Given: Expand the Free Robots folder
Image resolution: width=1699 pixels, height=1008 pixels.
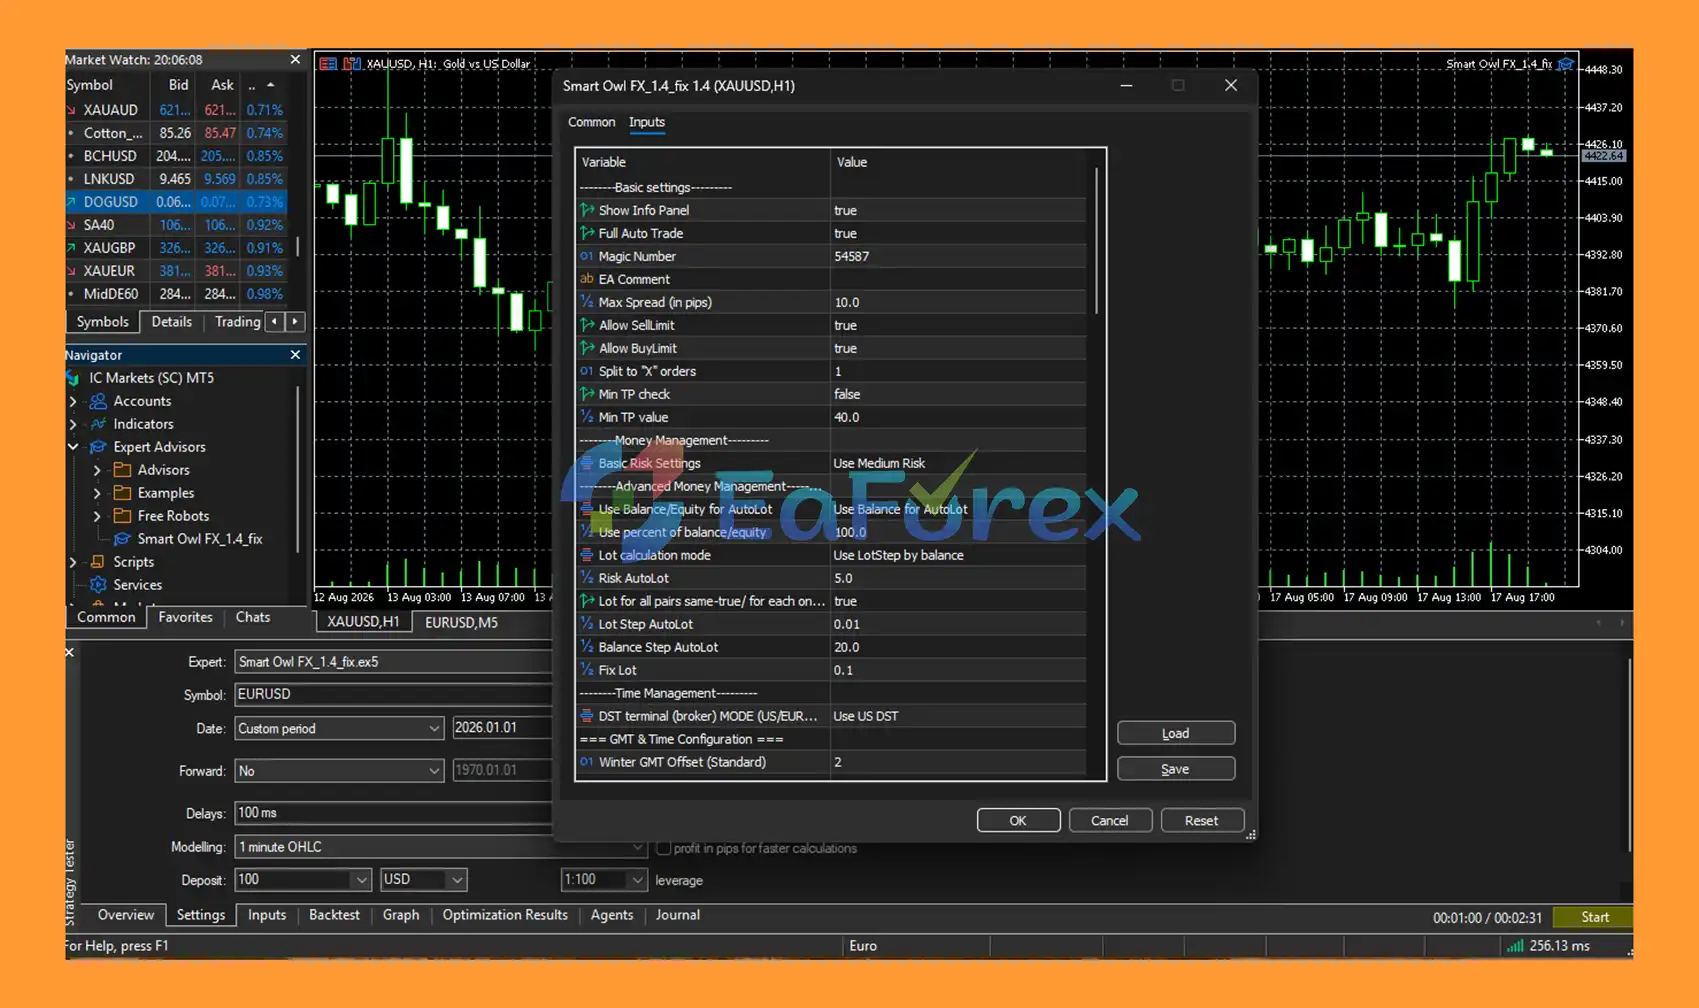Looking at the screenshot, I should (97, 516).
